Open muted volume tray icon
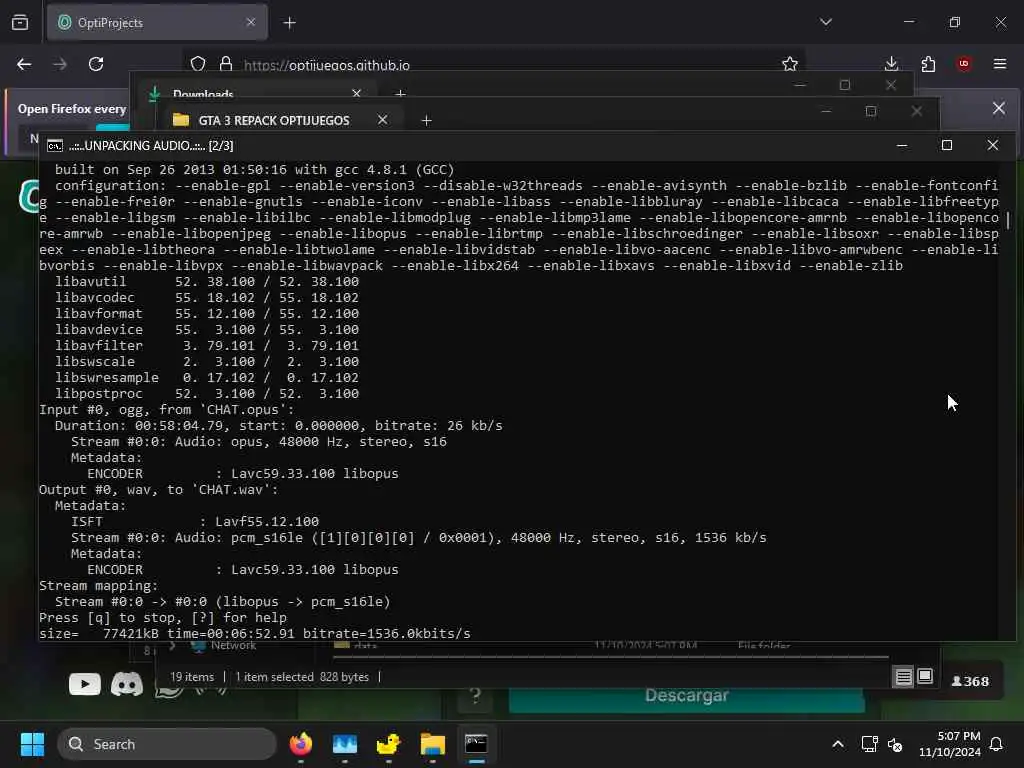The height and width of the screenshot is (768, 1024). (895, 744)
